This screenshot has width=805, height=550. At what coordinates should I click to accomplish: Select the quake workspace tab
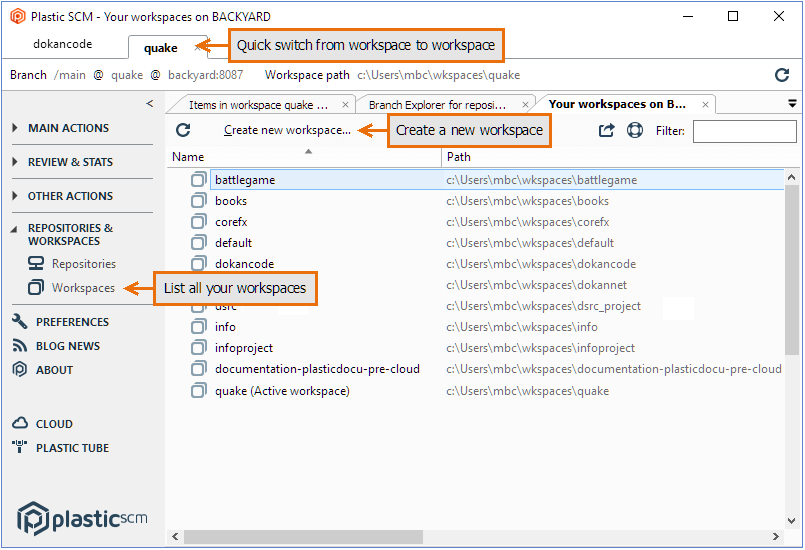(x=161, y=48)
